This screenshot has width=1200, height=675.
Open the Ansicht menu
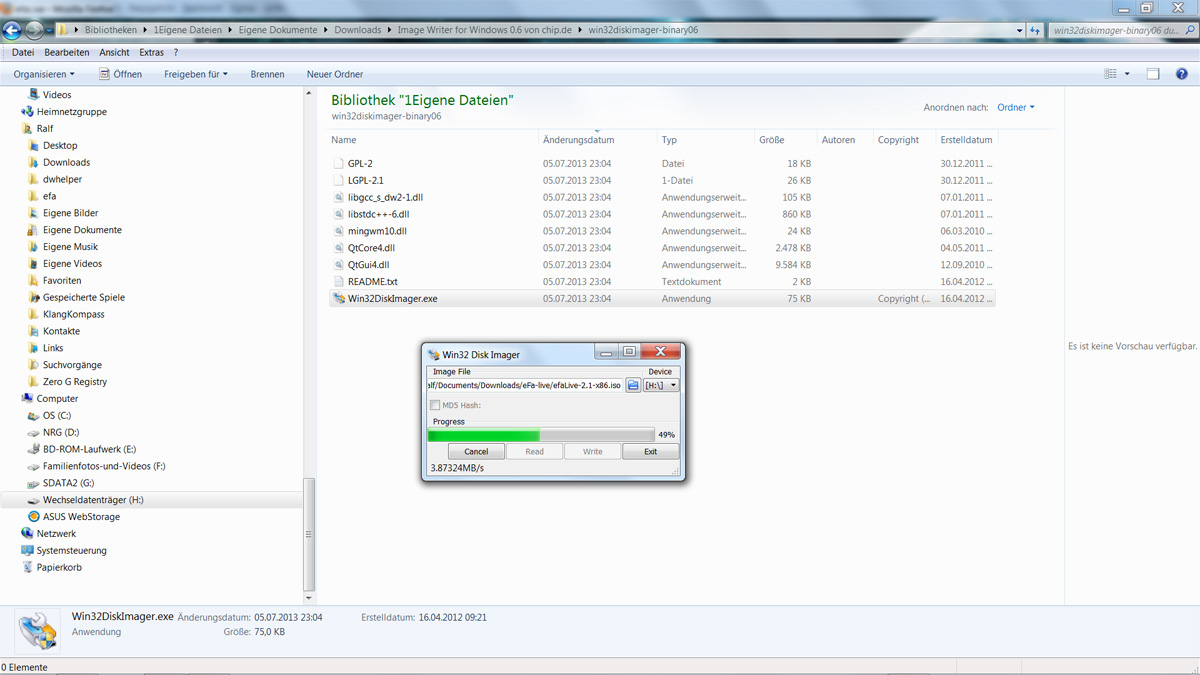(113, 52)
